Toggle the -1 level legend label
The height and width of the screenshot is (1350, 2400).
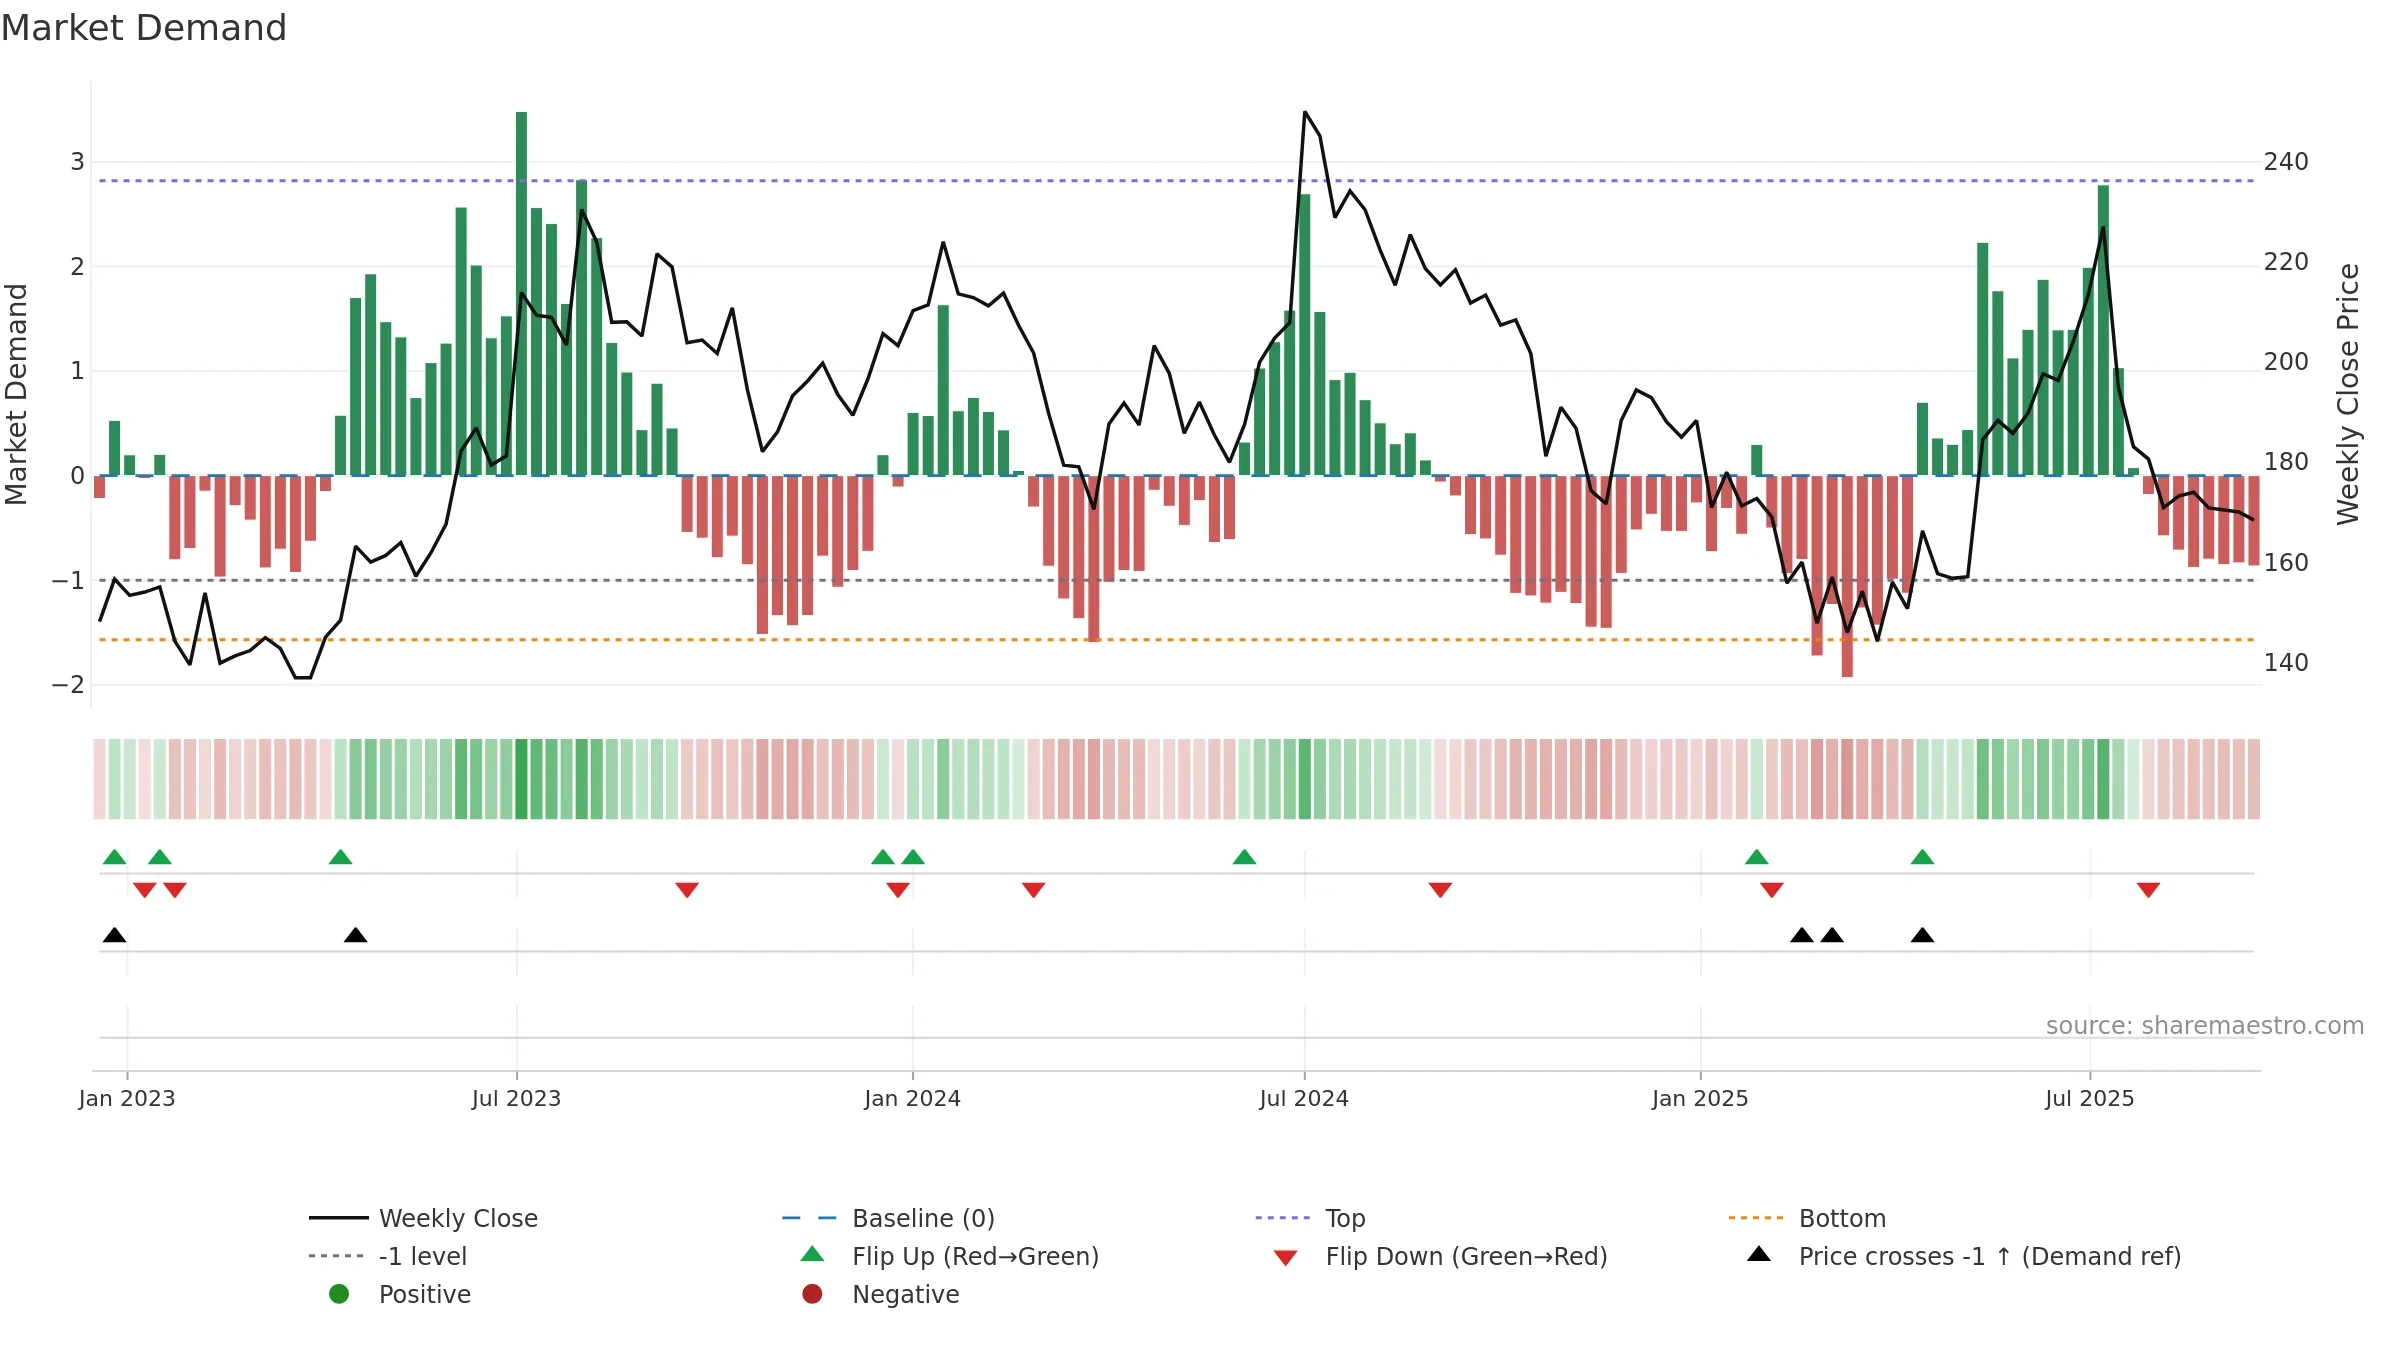tap(423, 1256)
